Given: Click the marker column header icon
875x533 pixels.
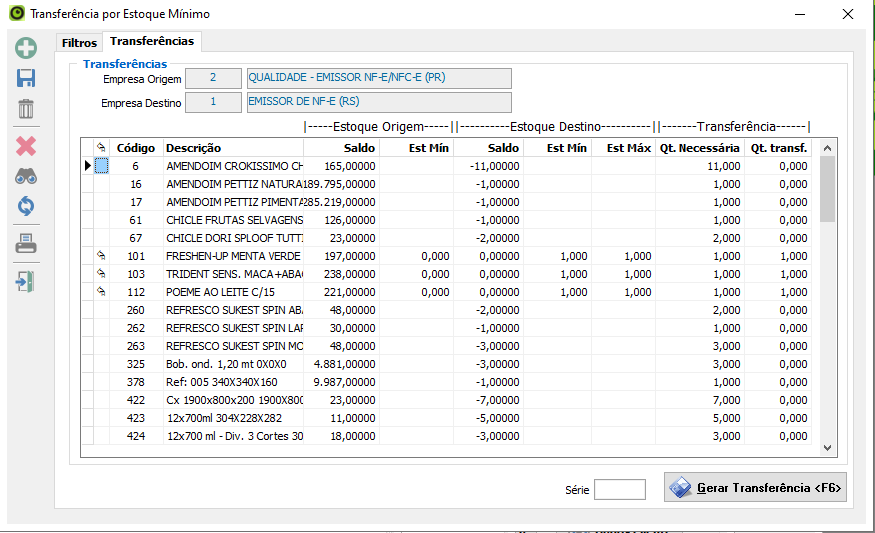Looking at the screenshot, I should (x=101, y=148).
